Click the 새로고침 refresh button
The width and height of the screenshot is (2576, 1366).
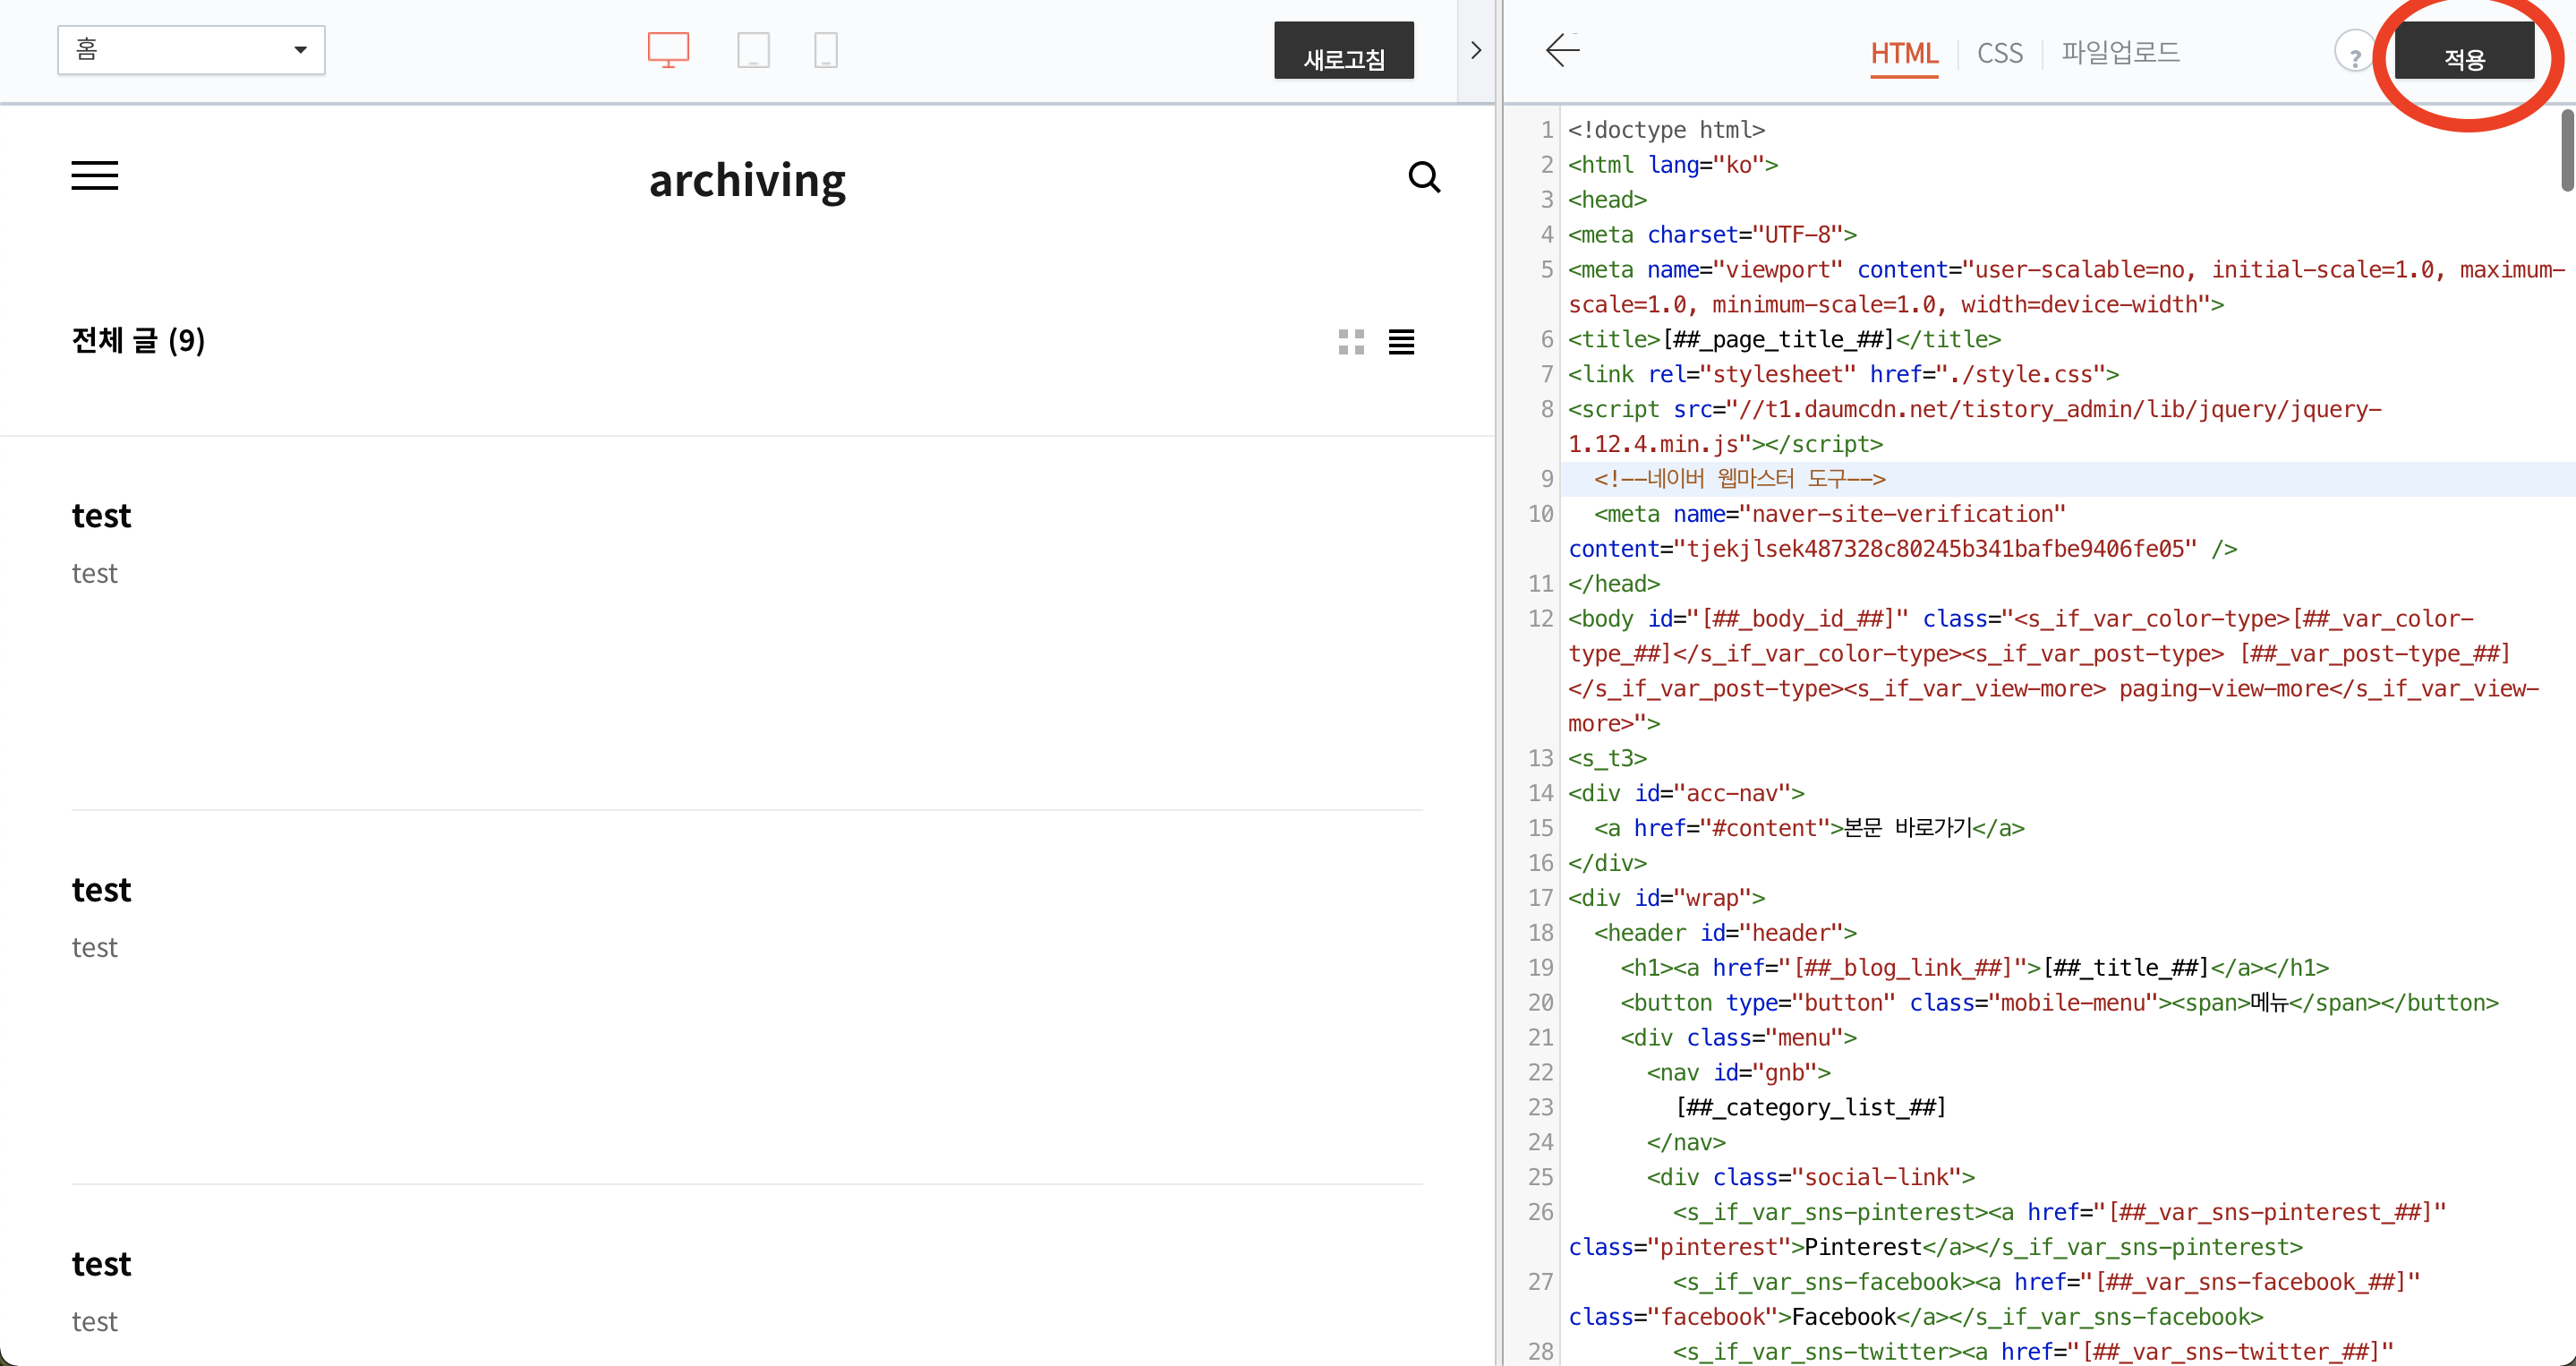point(1343,52)
